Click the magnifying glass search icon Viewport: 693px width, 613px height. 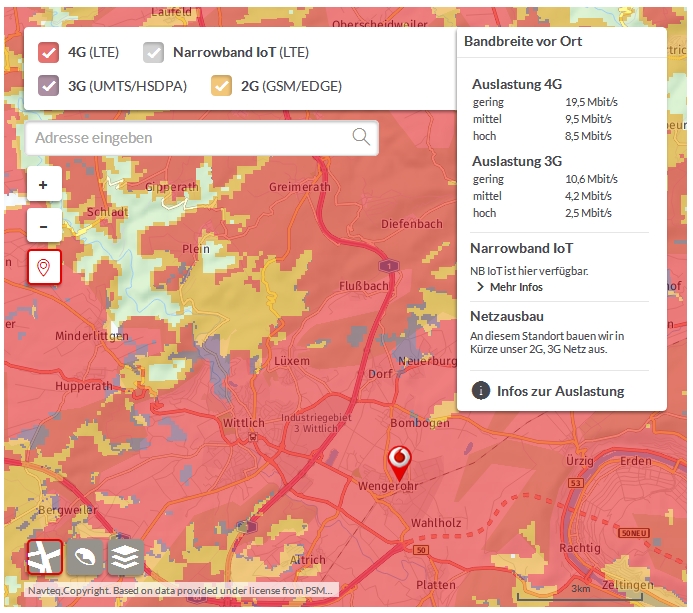click(x=361, y=137)
